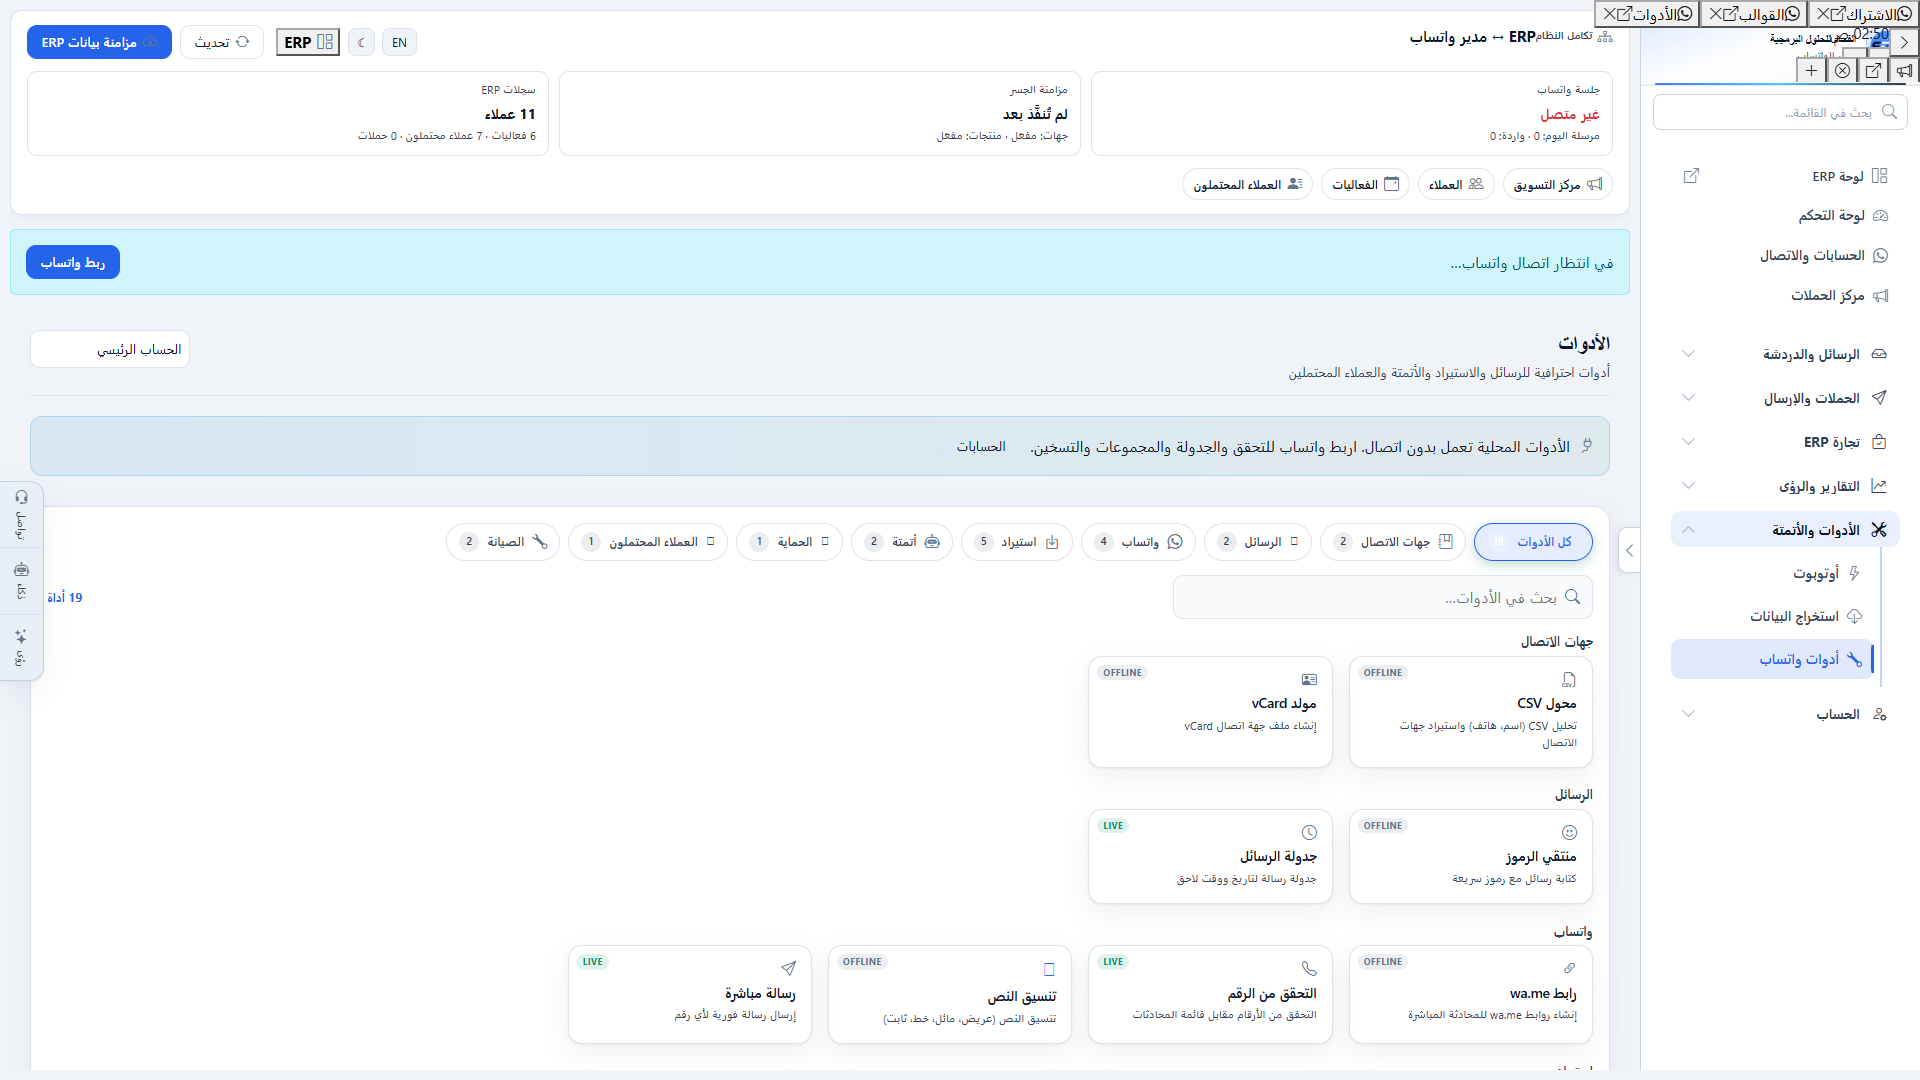This screenshot has height=1080, width=1920.
Task: Select الصيانة wrench filter tab
Action: 503,542
